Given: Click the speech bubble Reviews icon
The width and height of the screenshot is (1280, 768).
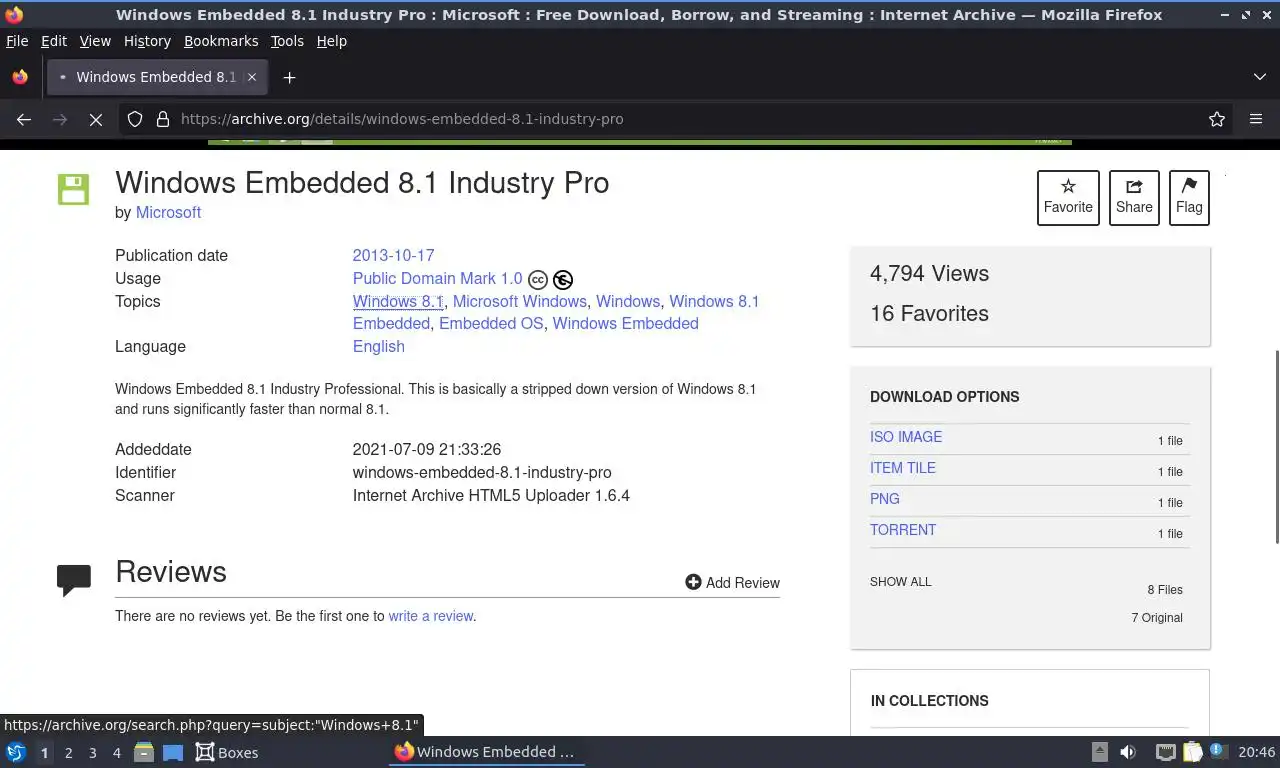Looking at the screenshot, I should click(74, 580).
